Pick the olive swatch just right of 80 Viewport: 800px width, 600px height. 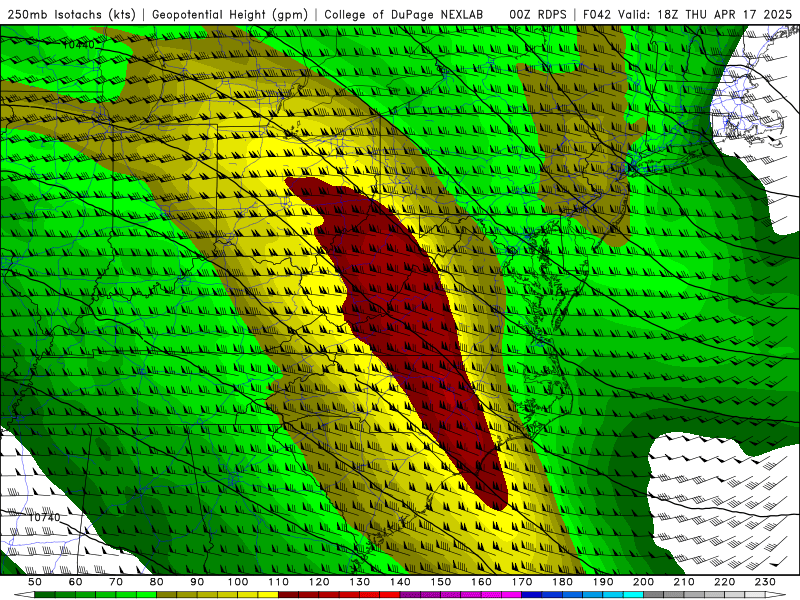coord(166,595)
